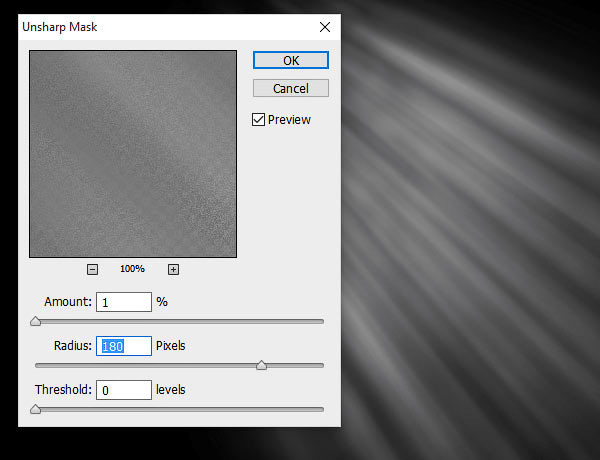Click the Radius pixels input field
600x460 pixels.
pos(124,346)
